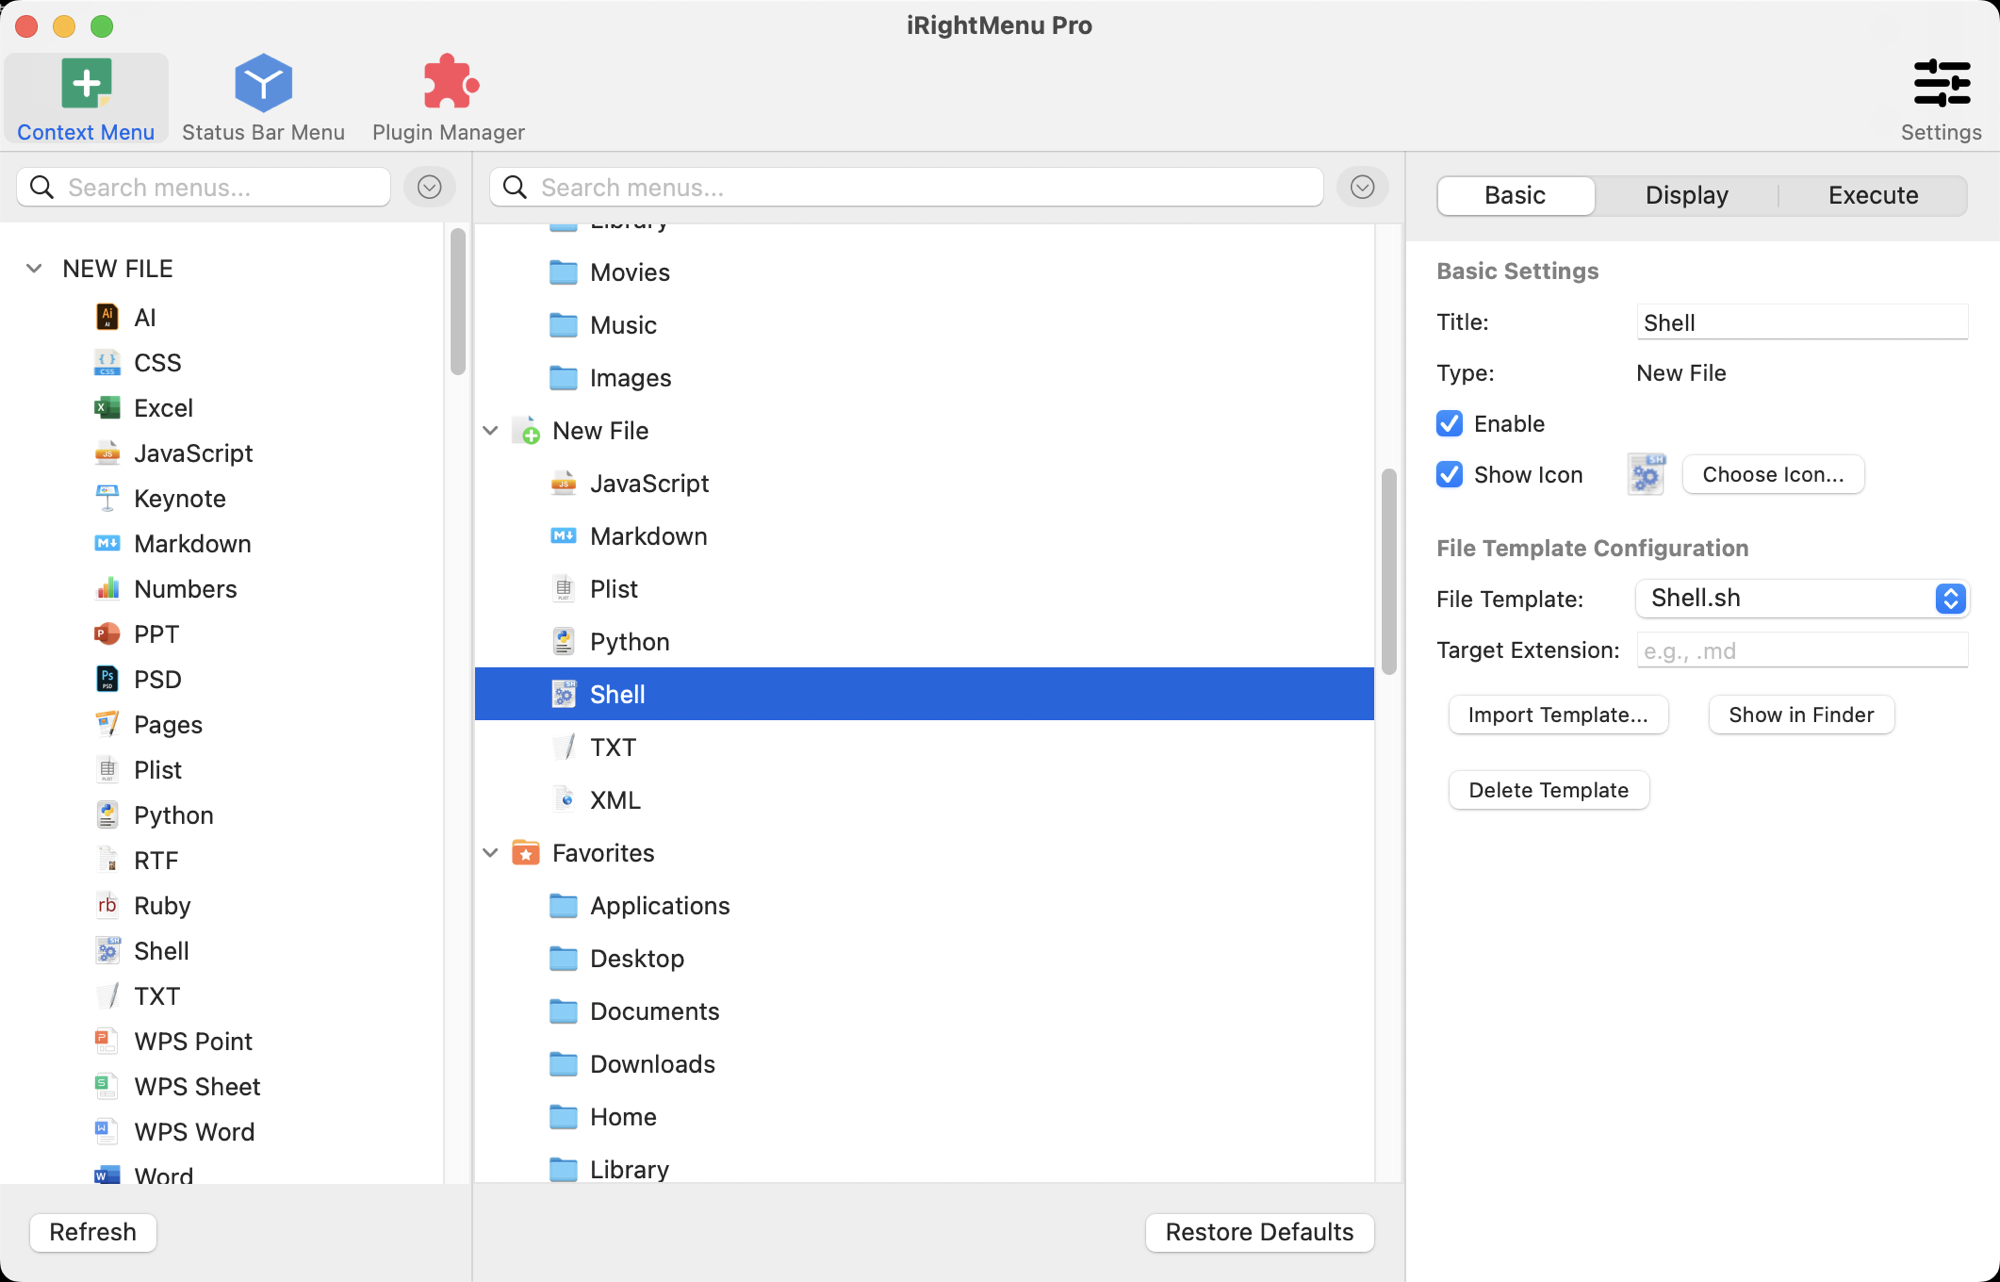
Task: Click the WPS Point icon
Action: (107, 1041)
